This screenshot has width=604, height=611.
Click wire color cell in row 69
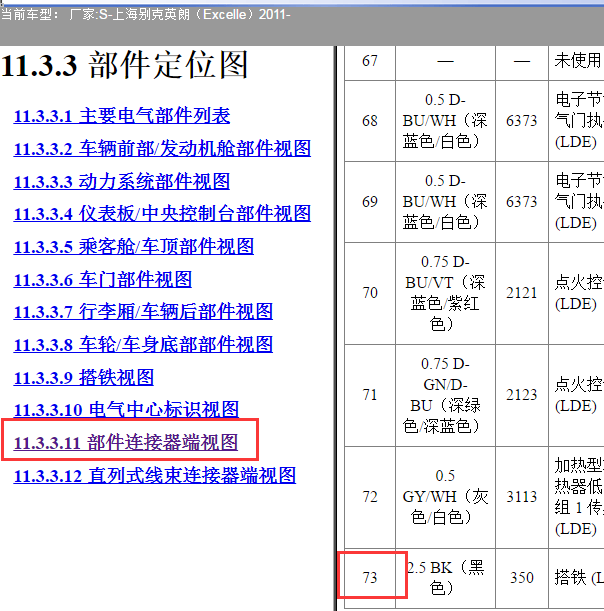pos(445,202)
